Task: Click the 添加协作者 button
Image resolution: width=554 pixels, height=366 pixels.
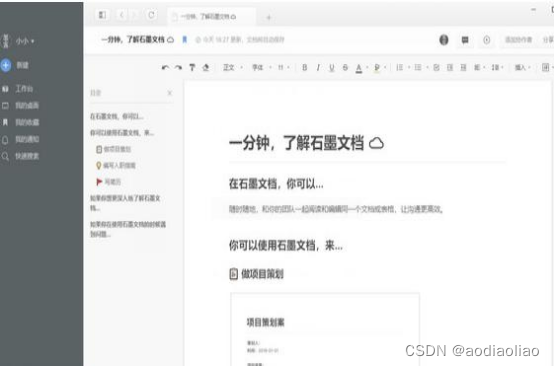Action: click(518, 40)
